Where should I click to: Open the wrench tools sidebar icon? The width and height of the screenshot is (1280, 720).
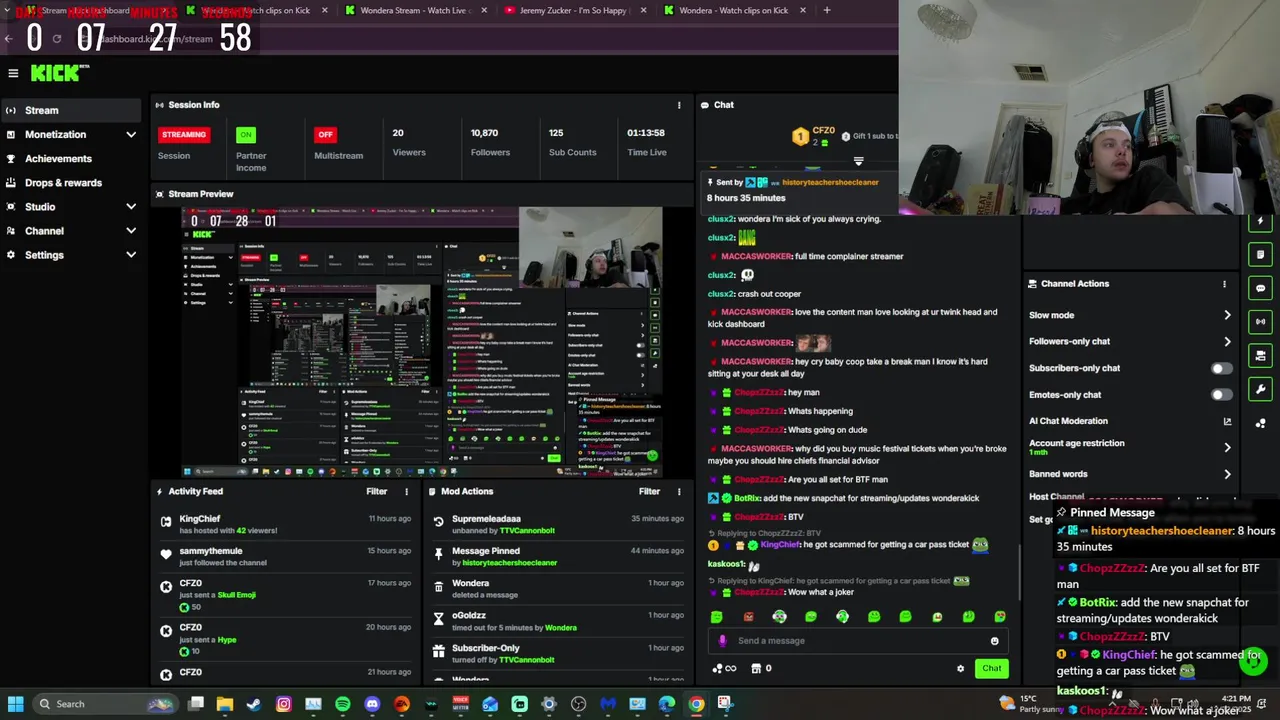[x=1260, y=389]
